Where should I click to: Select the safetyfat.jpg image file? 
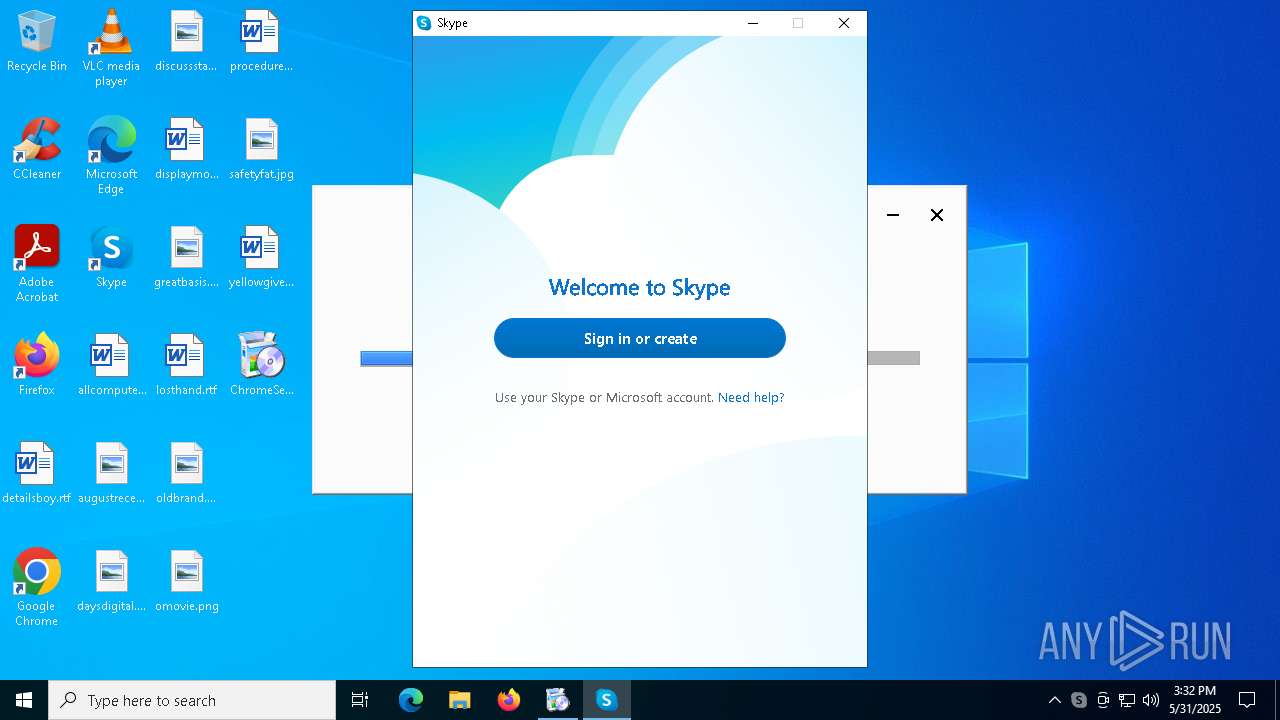click(261, 150)
